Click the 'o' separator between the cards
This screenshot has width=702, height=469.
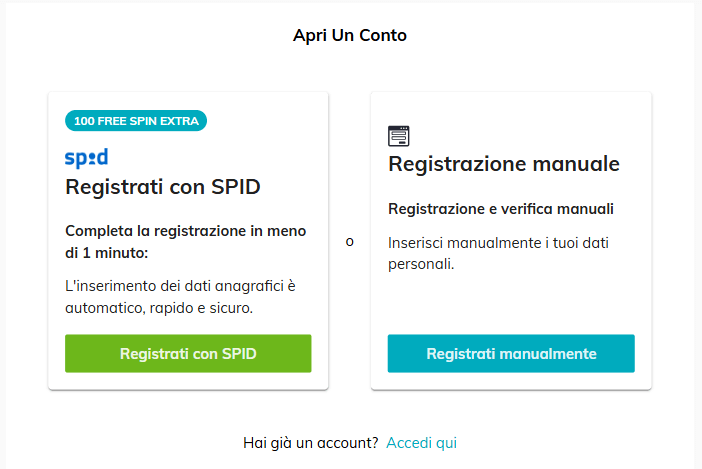[350, 242]
